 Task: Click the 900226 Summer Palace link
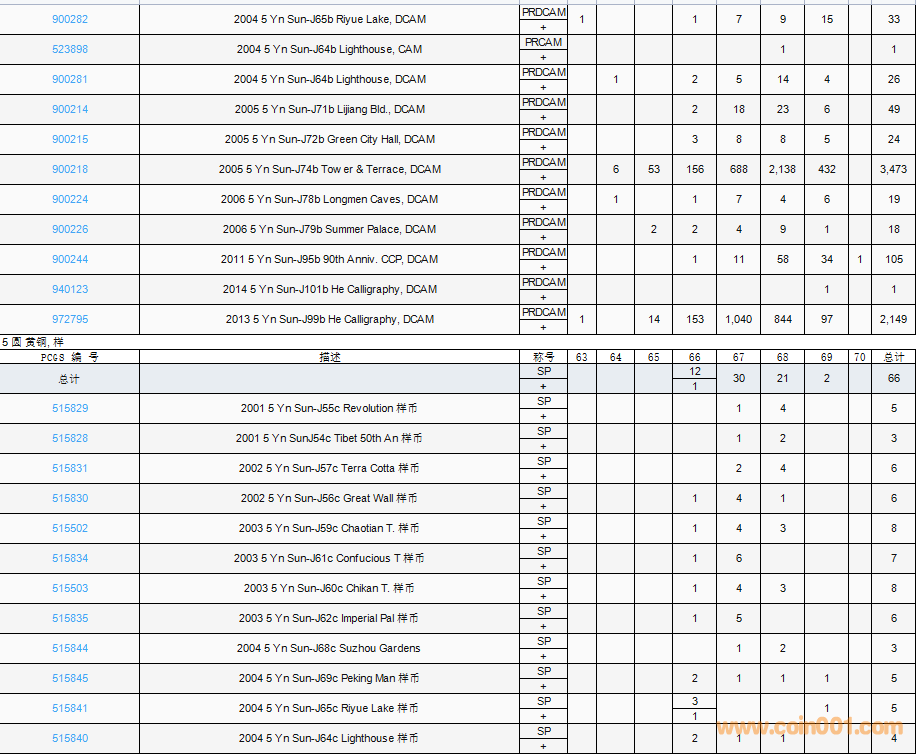click(x=70, y=229)
